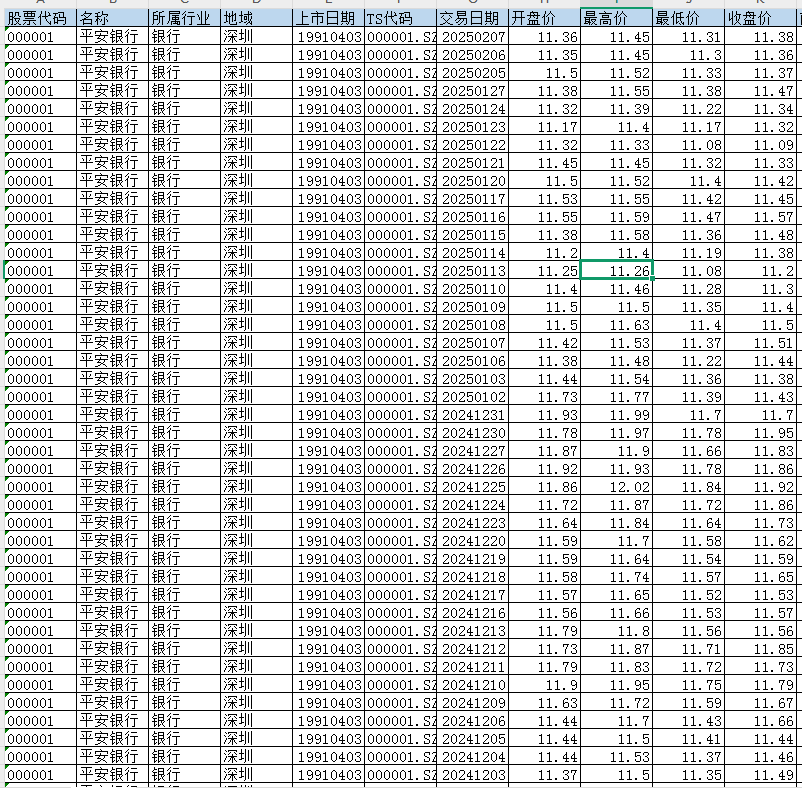Click highest price 11.54 in 20250103 row

(x=617, y=379)
